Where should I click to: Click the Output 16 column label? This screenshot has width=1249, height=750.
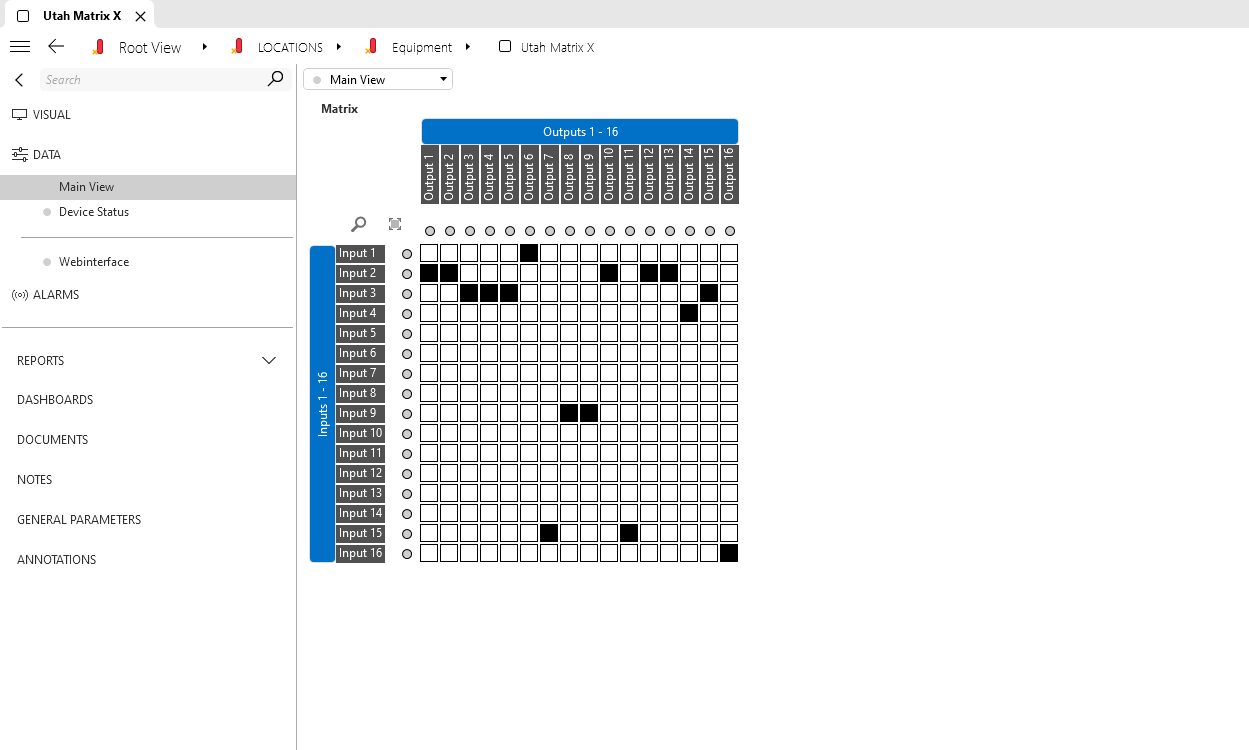pyautogui.click(x=729, y=174)
